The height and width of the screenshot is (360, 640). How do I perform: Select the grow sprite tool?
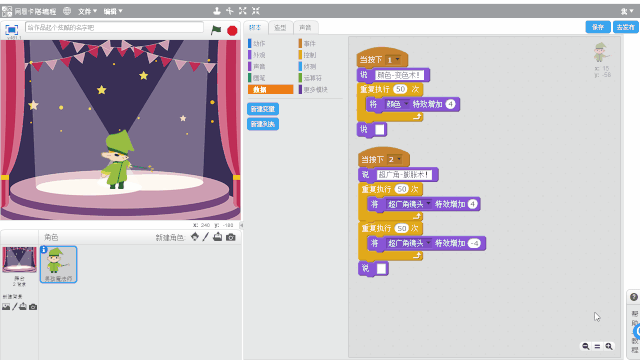click(x=243, y=11)
